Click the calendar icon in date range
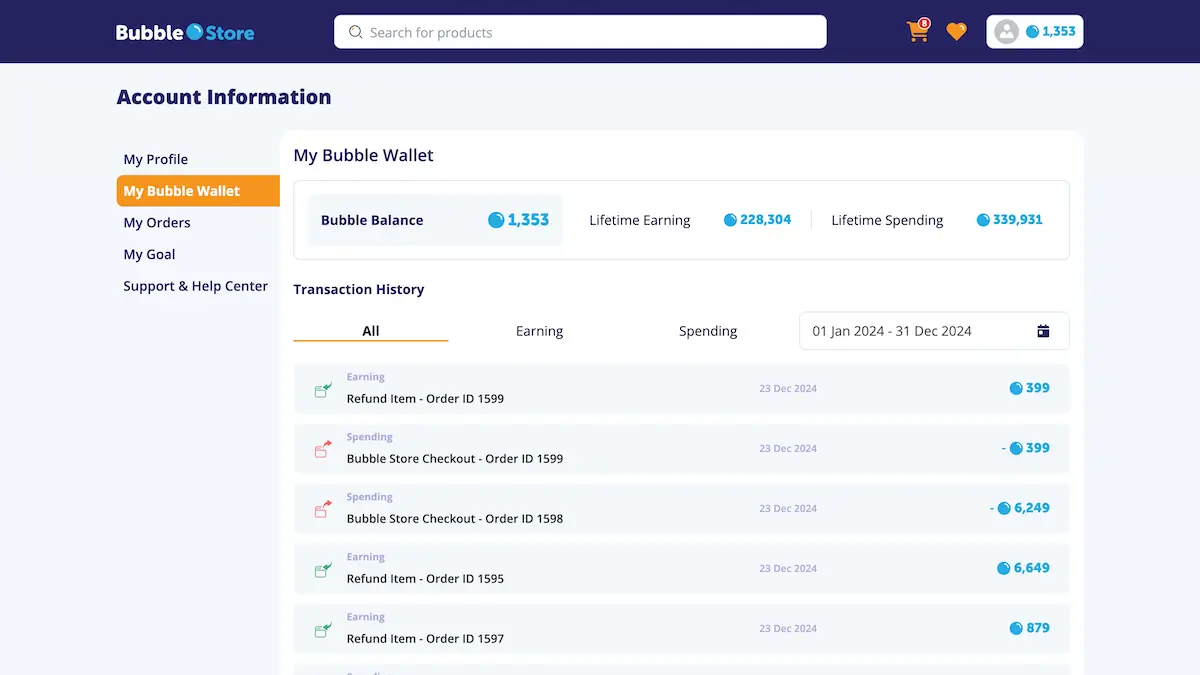The width and height of the screenshot is (1200, 675). pyautogui.click(x=1043, y=331)
